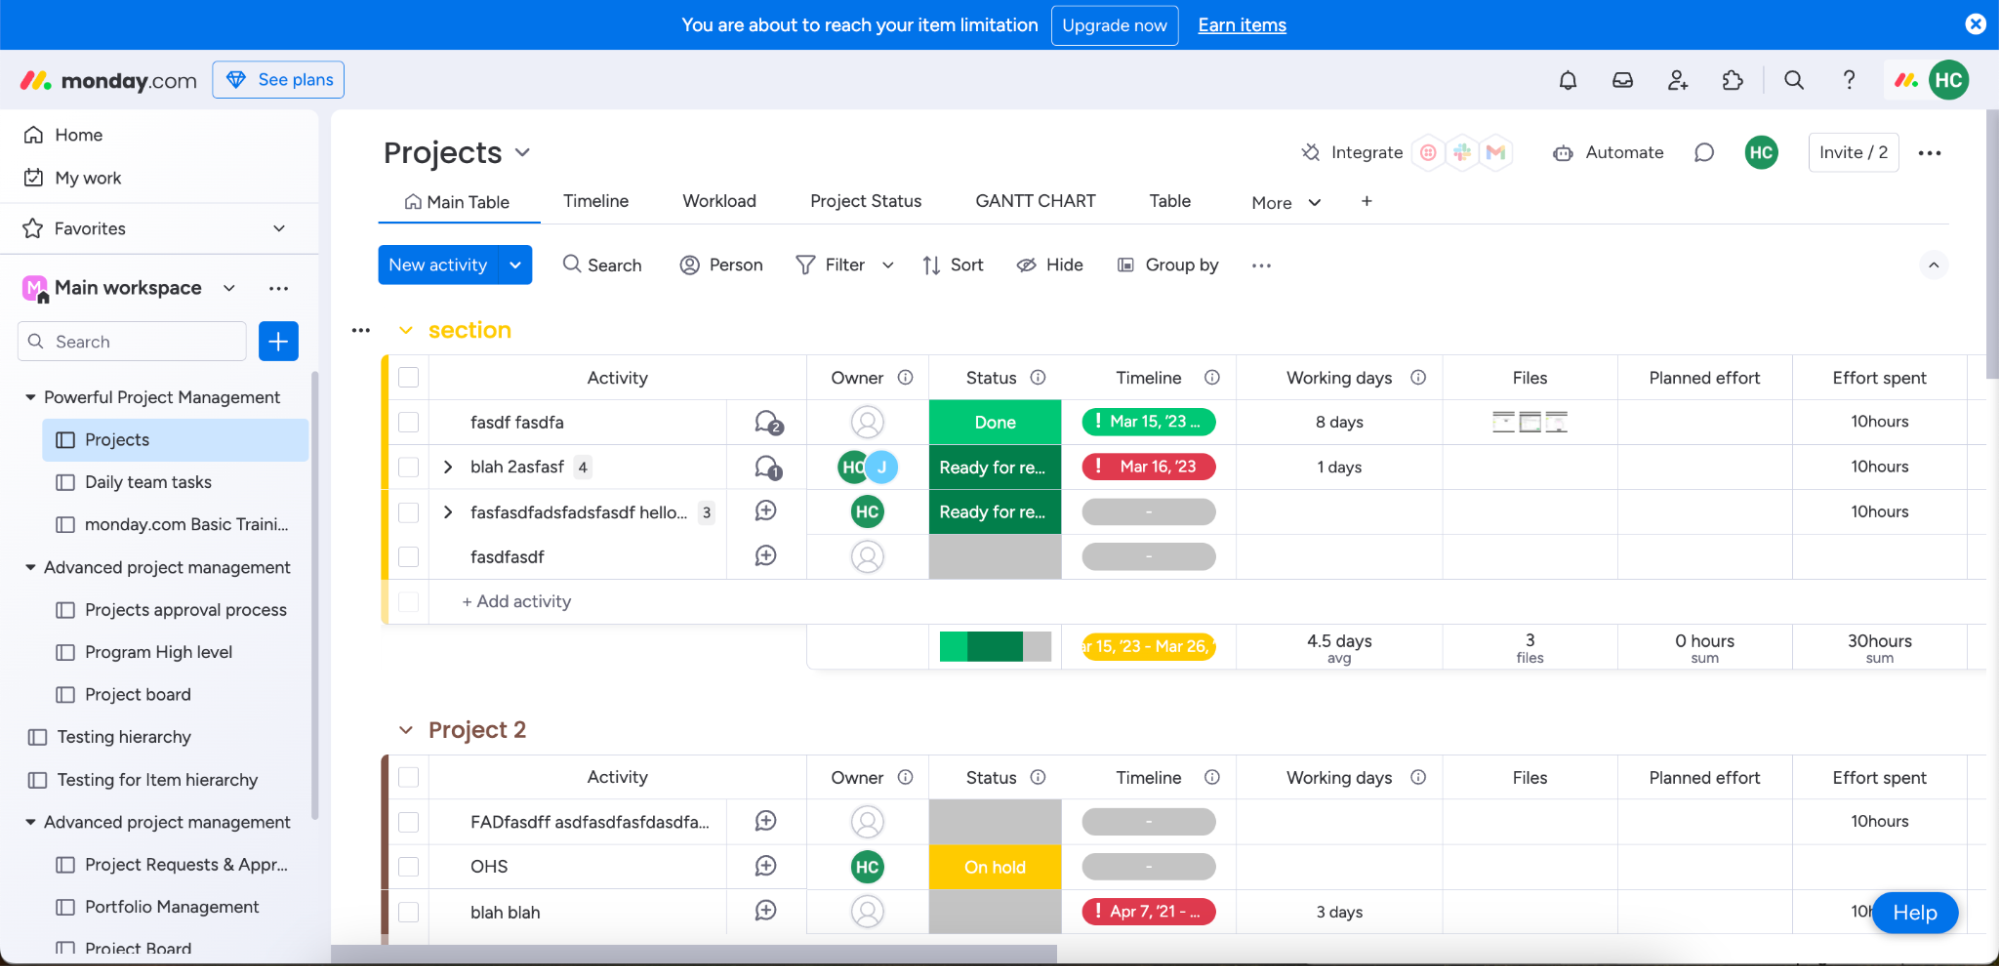Check the blah blah row checkbox
1999x967 pixels.
pos(408,912)
